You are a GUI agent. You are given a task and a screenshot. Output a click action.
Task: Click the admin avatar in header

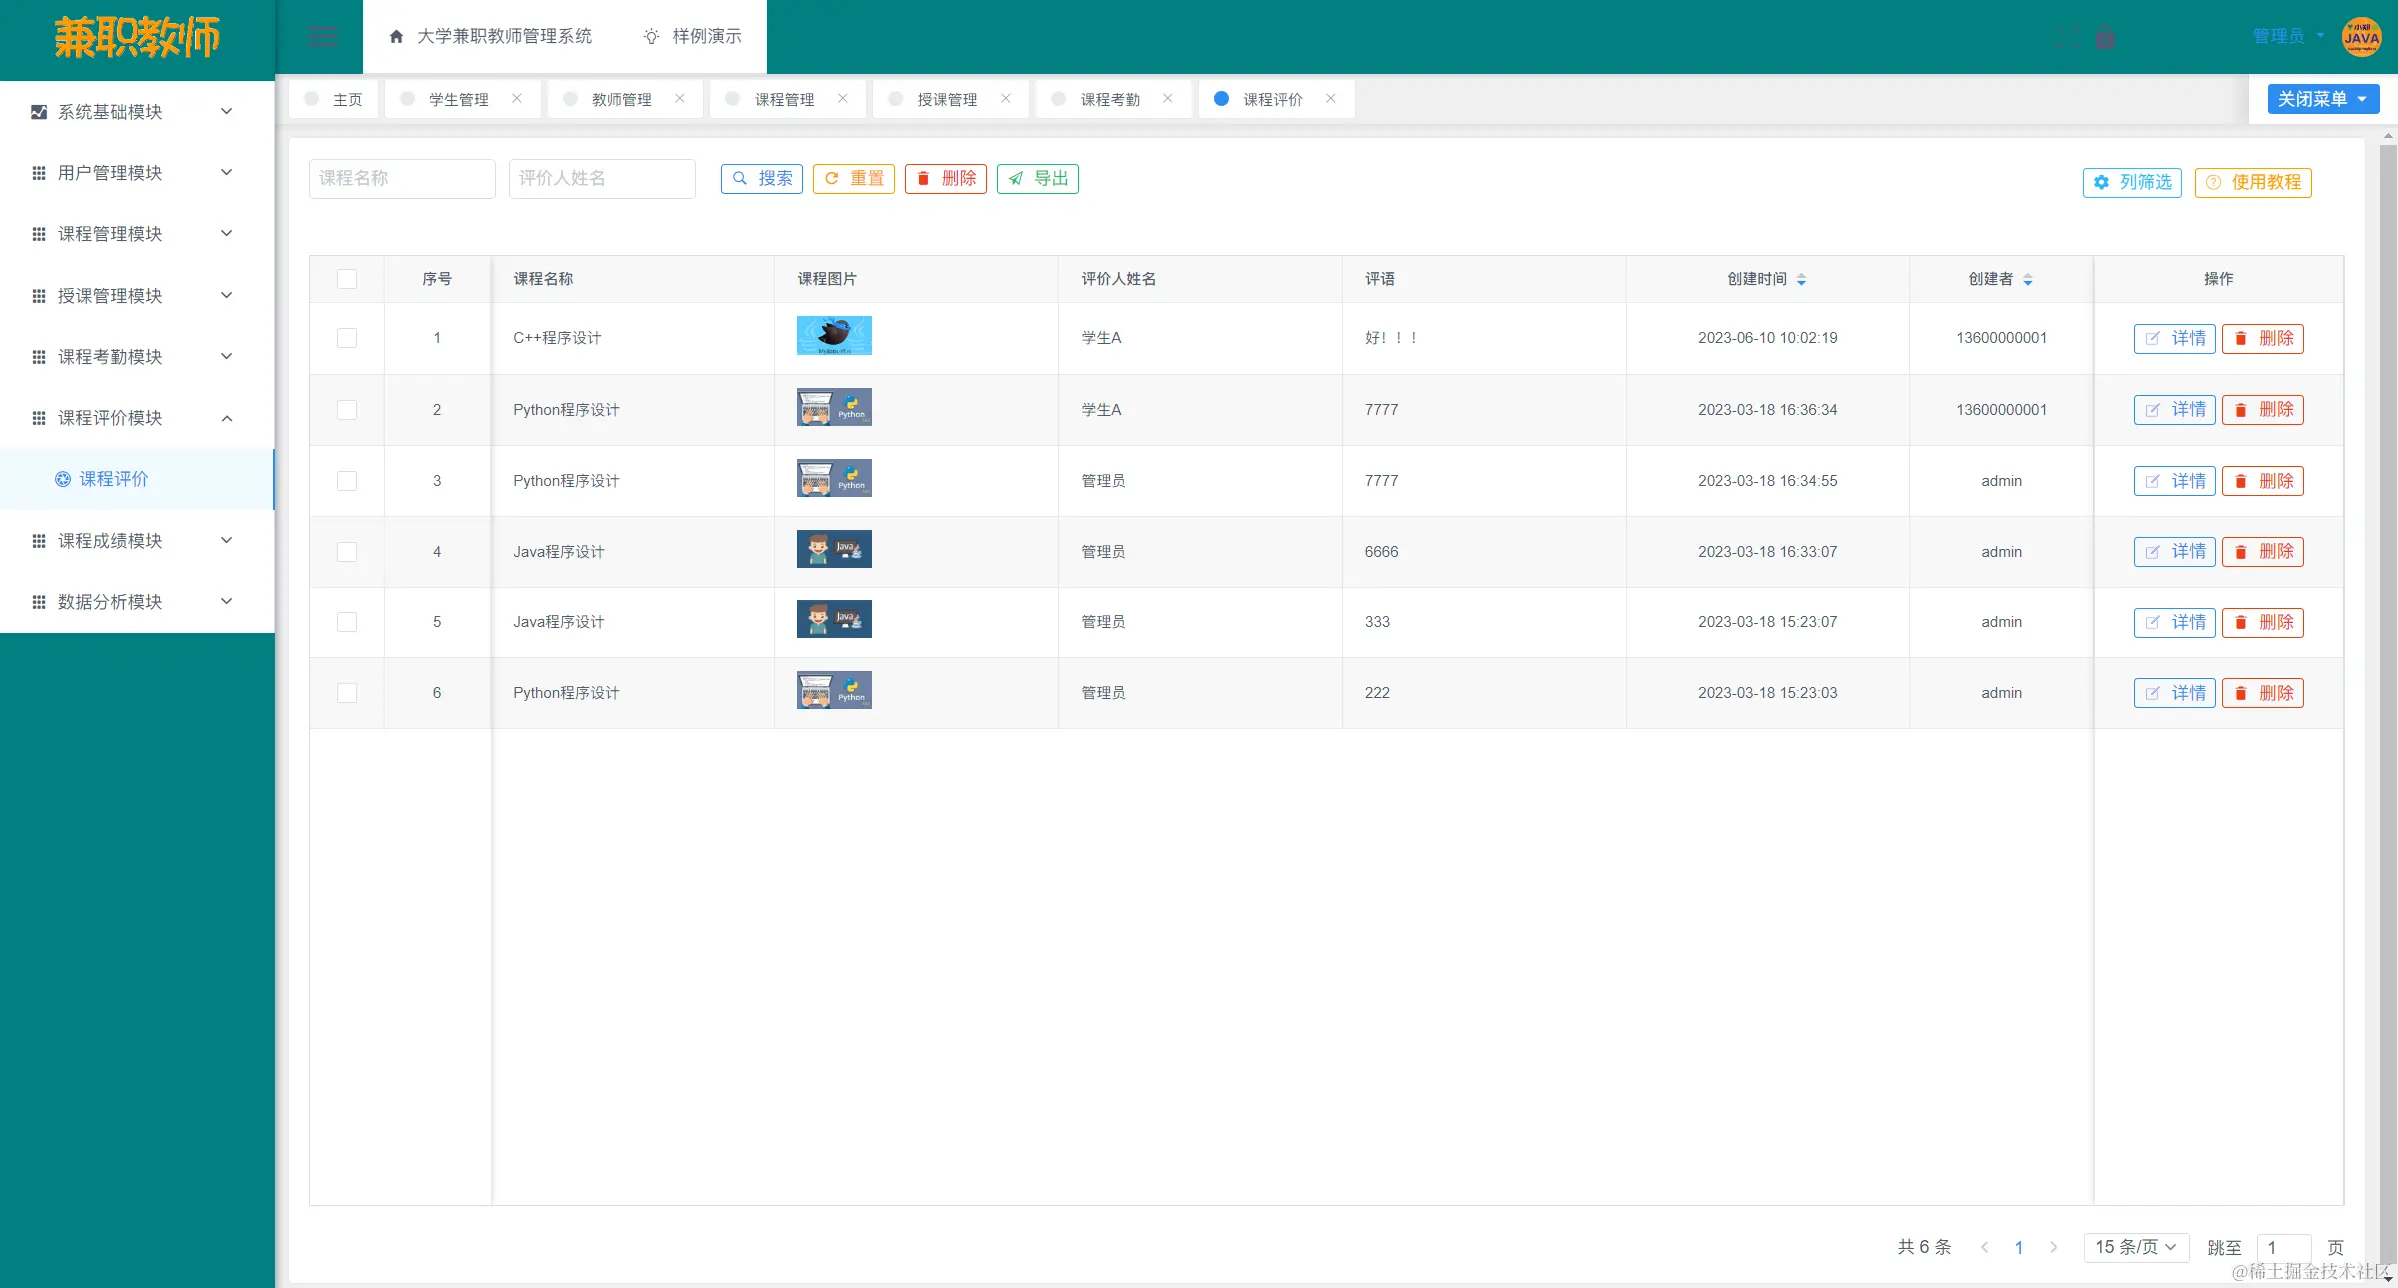(x=2361, y=37)
